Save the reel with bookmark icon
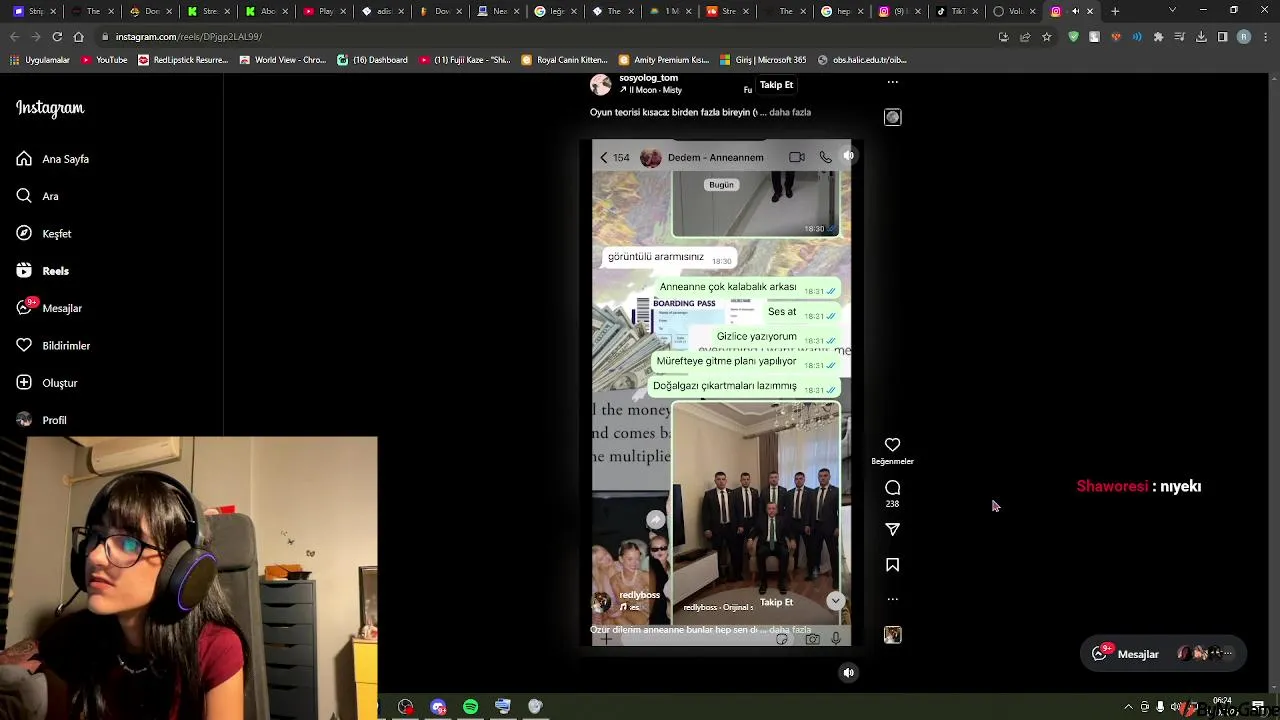Screen dimensions: 1280x720 (892, 565)
